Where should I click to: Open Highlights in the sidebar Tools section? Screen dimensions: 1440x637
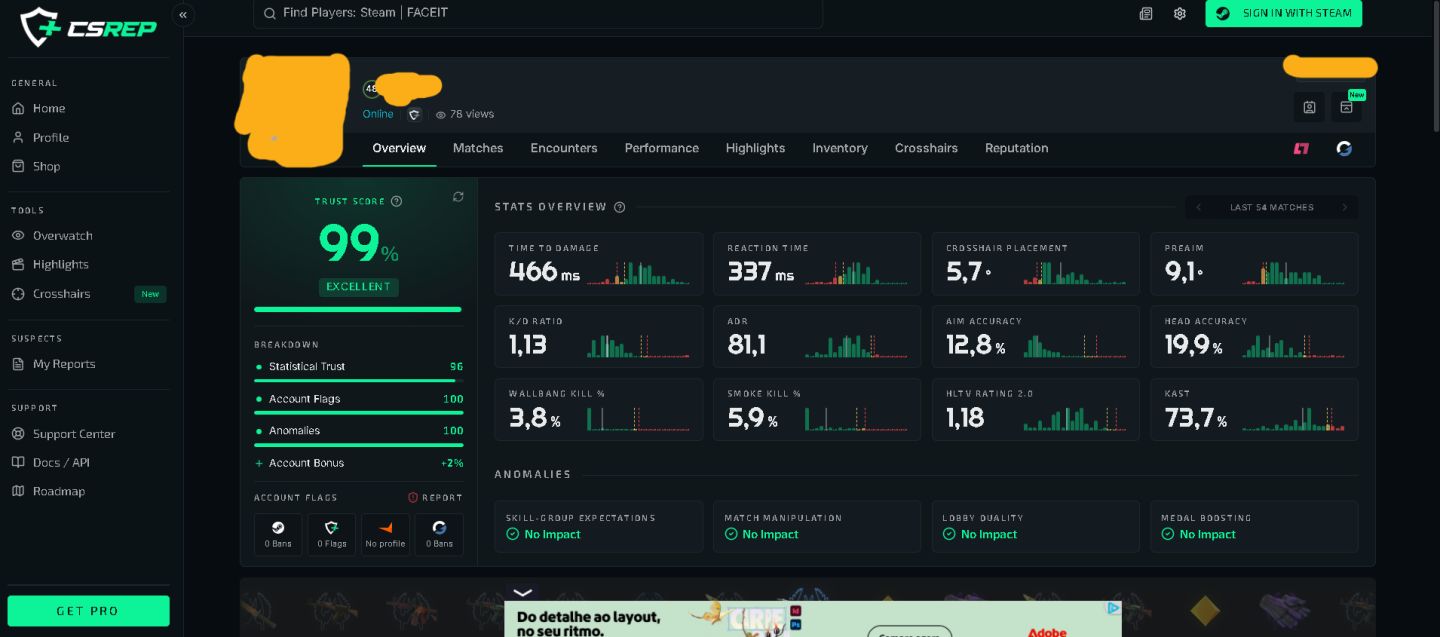click(50, 264)
